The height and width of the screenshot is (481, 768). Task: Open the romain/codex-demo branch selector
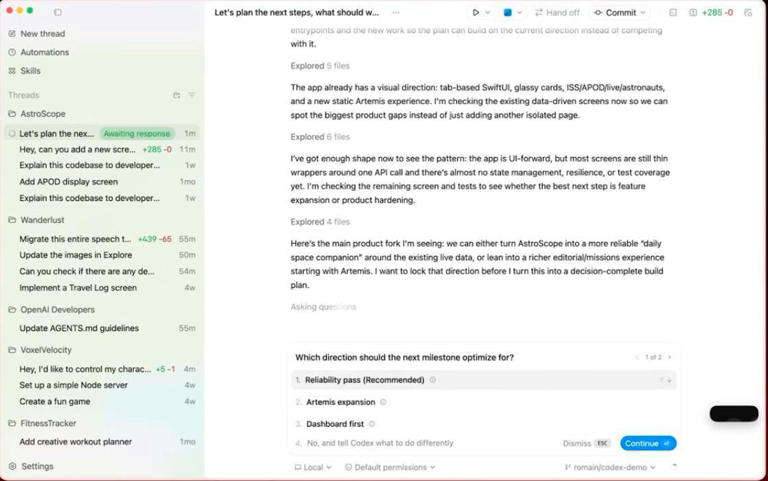coord(610,467)
